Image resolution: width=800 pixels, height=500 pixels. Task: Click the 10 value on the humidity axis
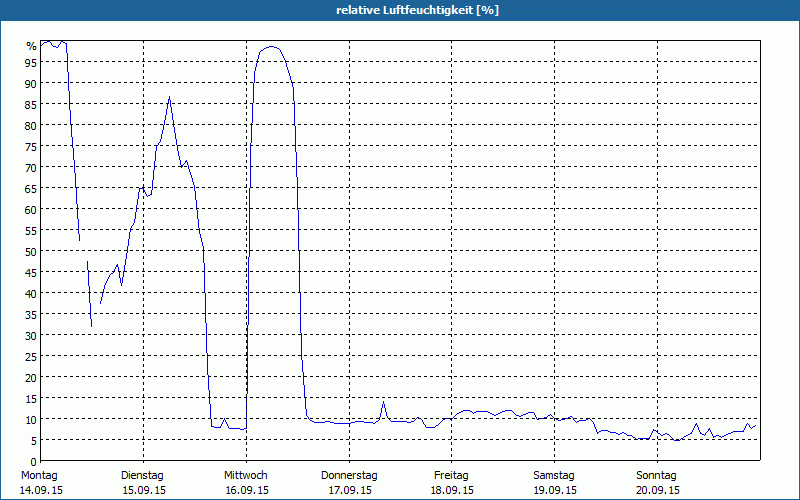[31, 419]
